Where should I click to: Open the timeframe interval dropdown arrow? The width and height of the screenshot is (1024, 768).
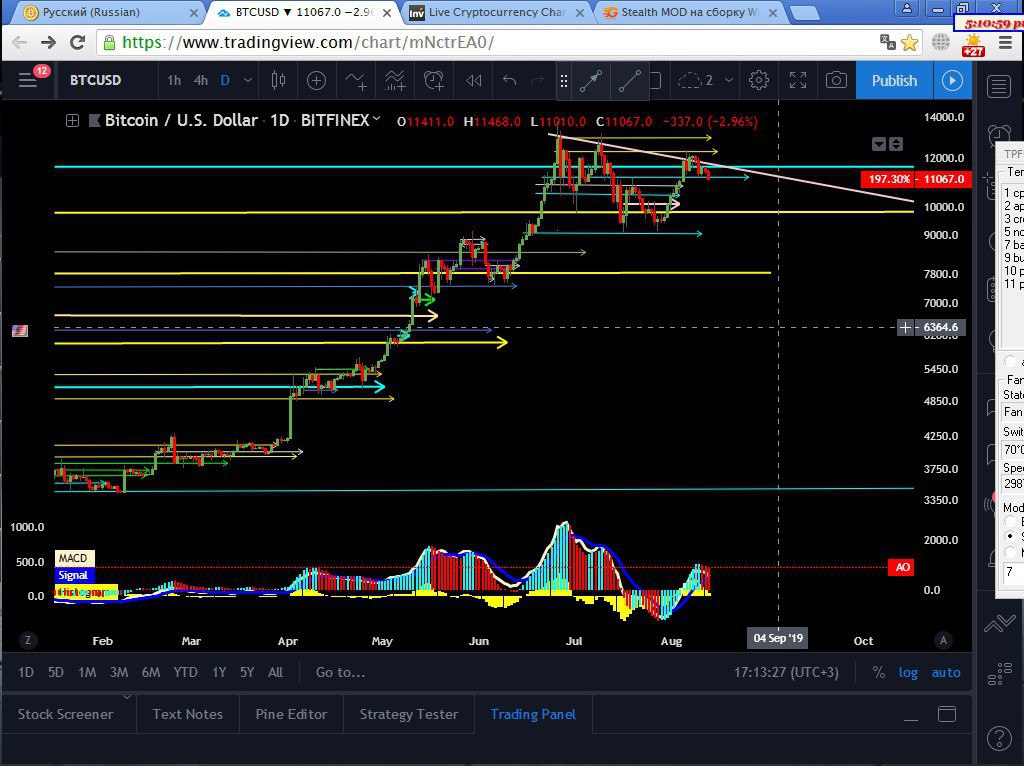[248, 80]
